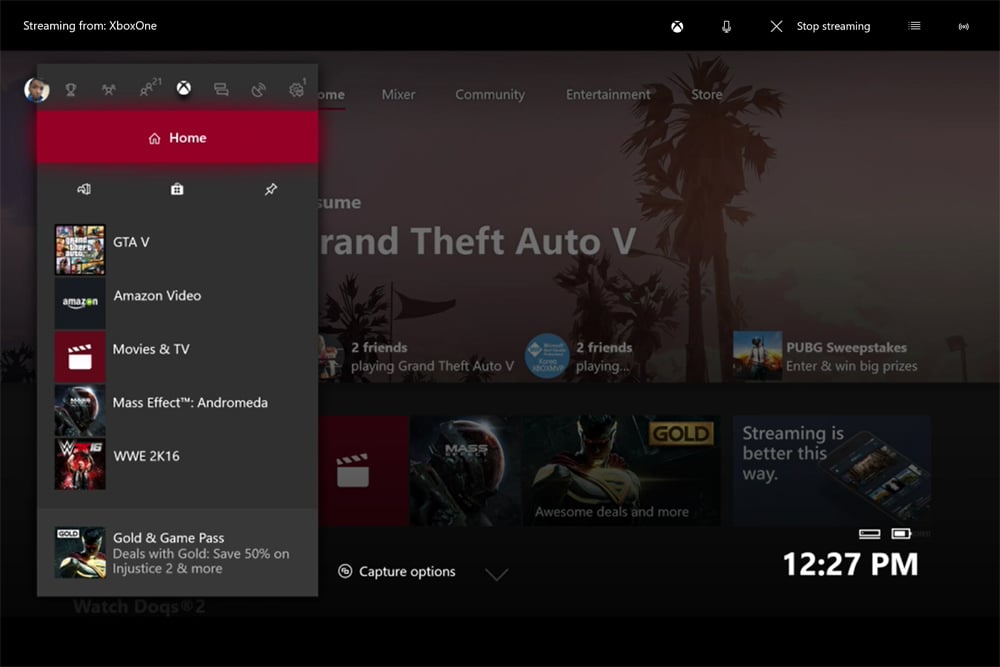The width and height of the screenshot is (1000, 667).
Task: Switch to the Mixer tab
Action: (x=398, y=94)
